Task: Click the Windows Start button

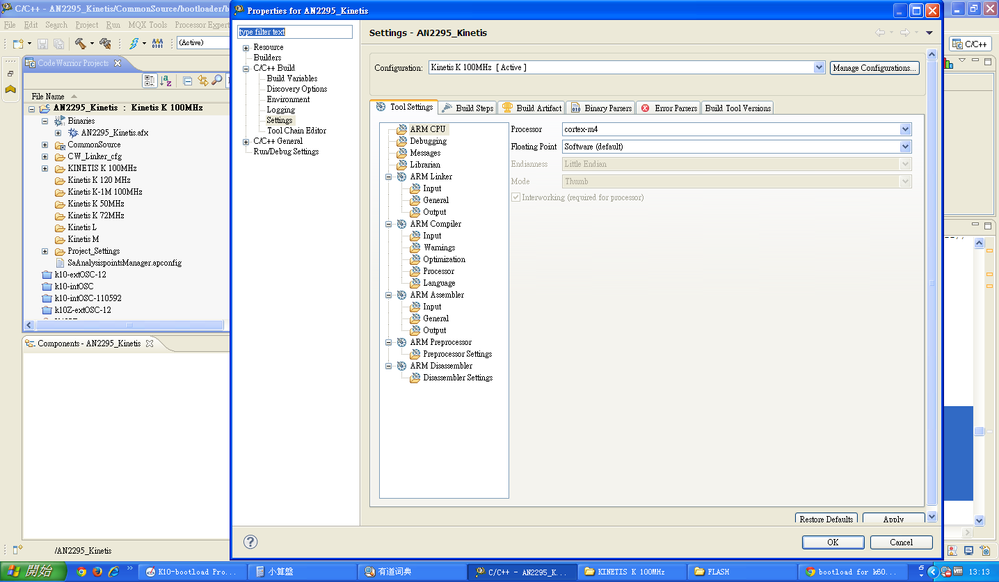Action: (33, 572)
